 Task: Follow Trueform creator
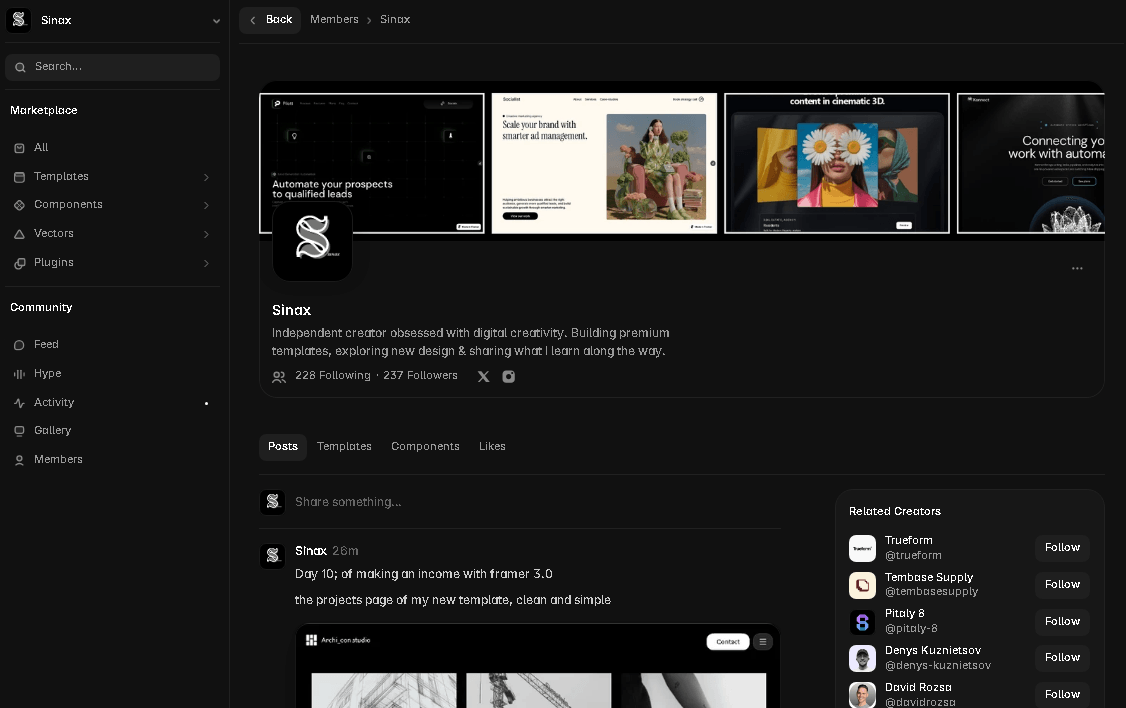[1062, 548]
